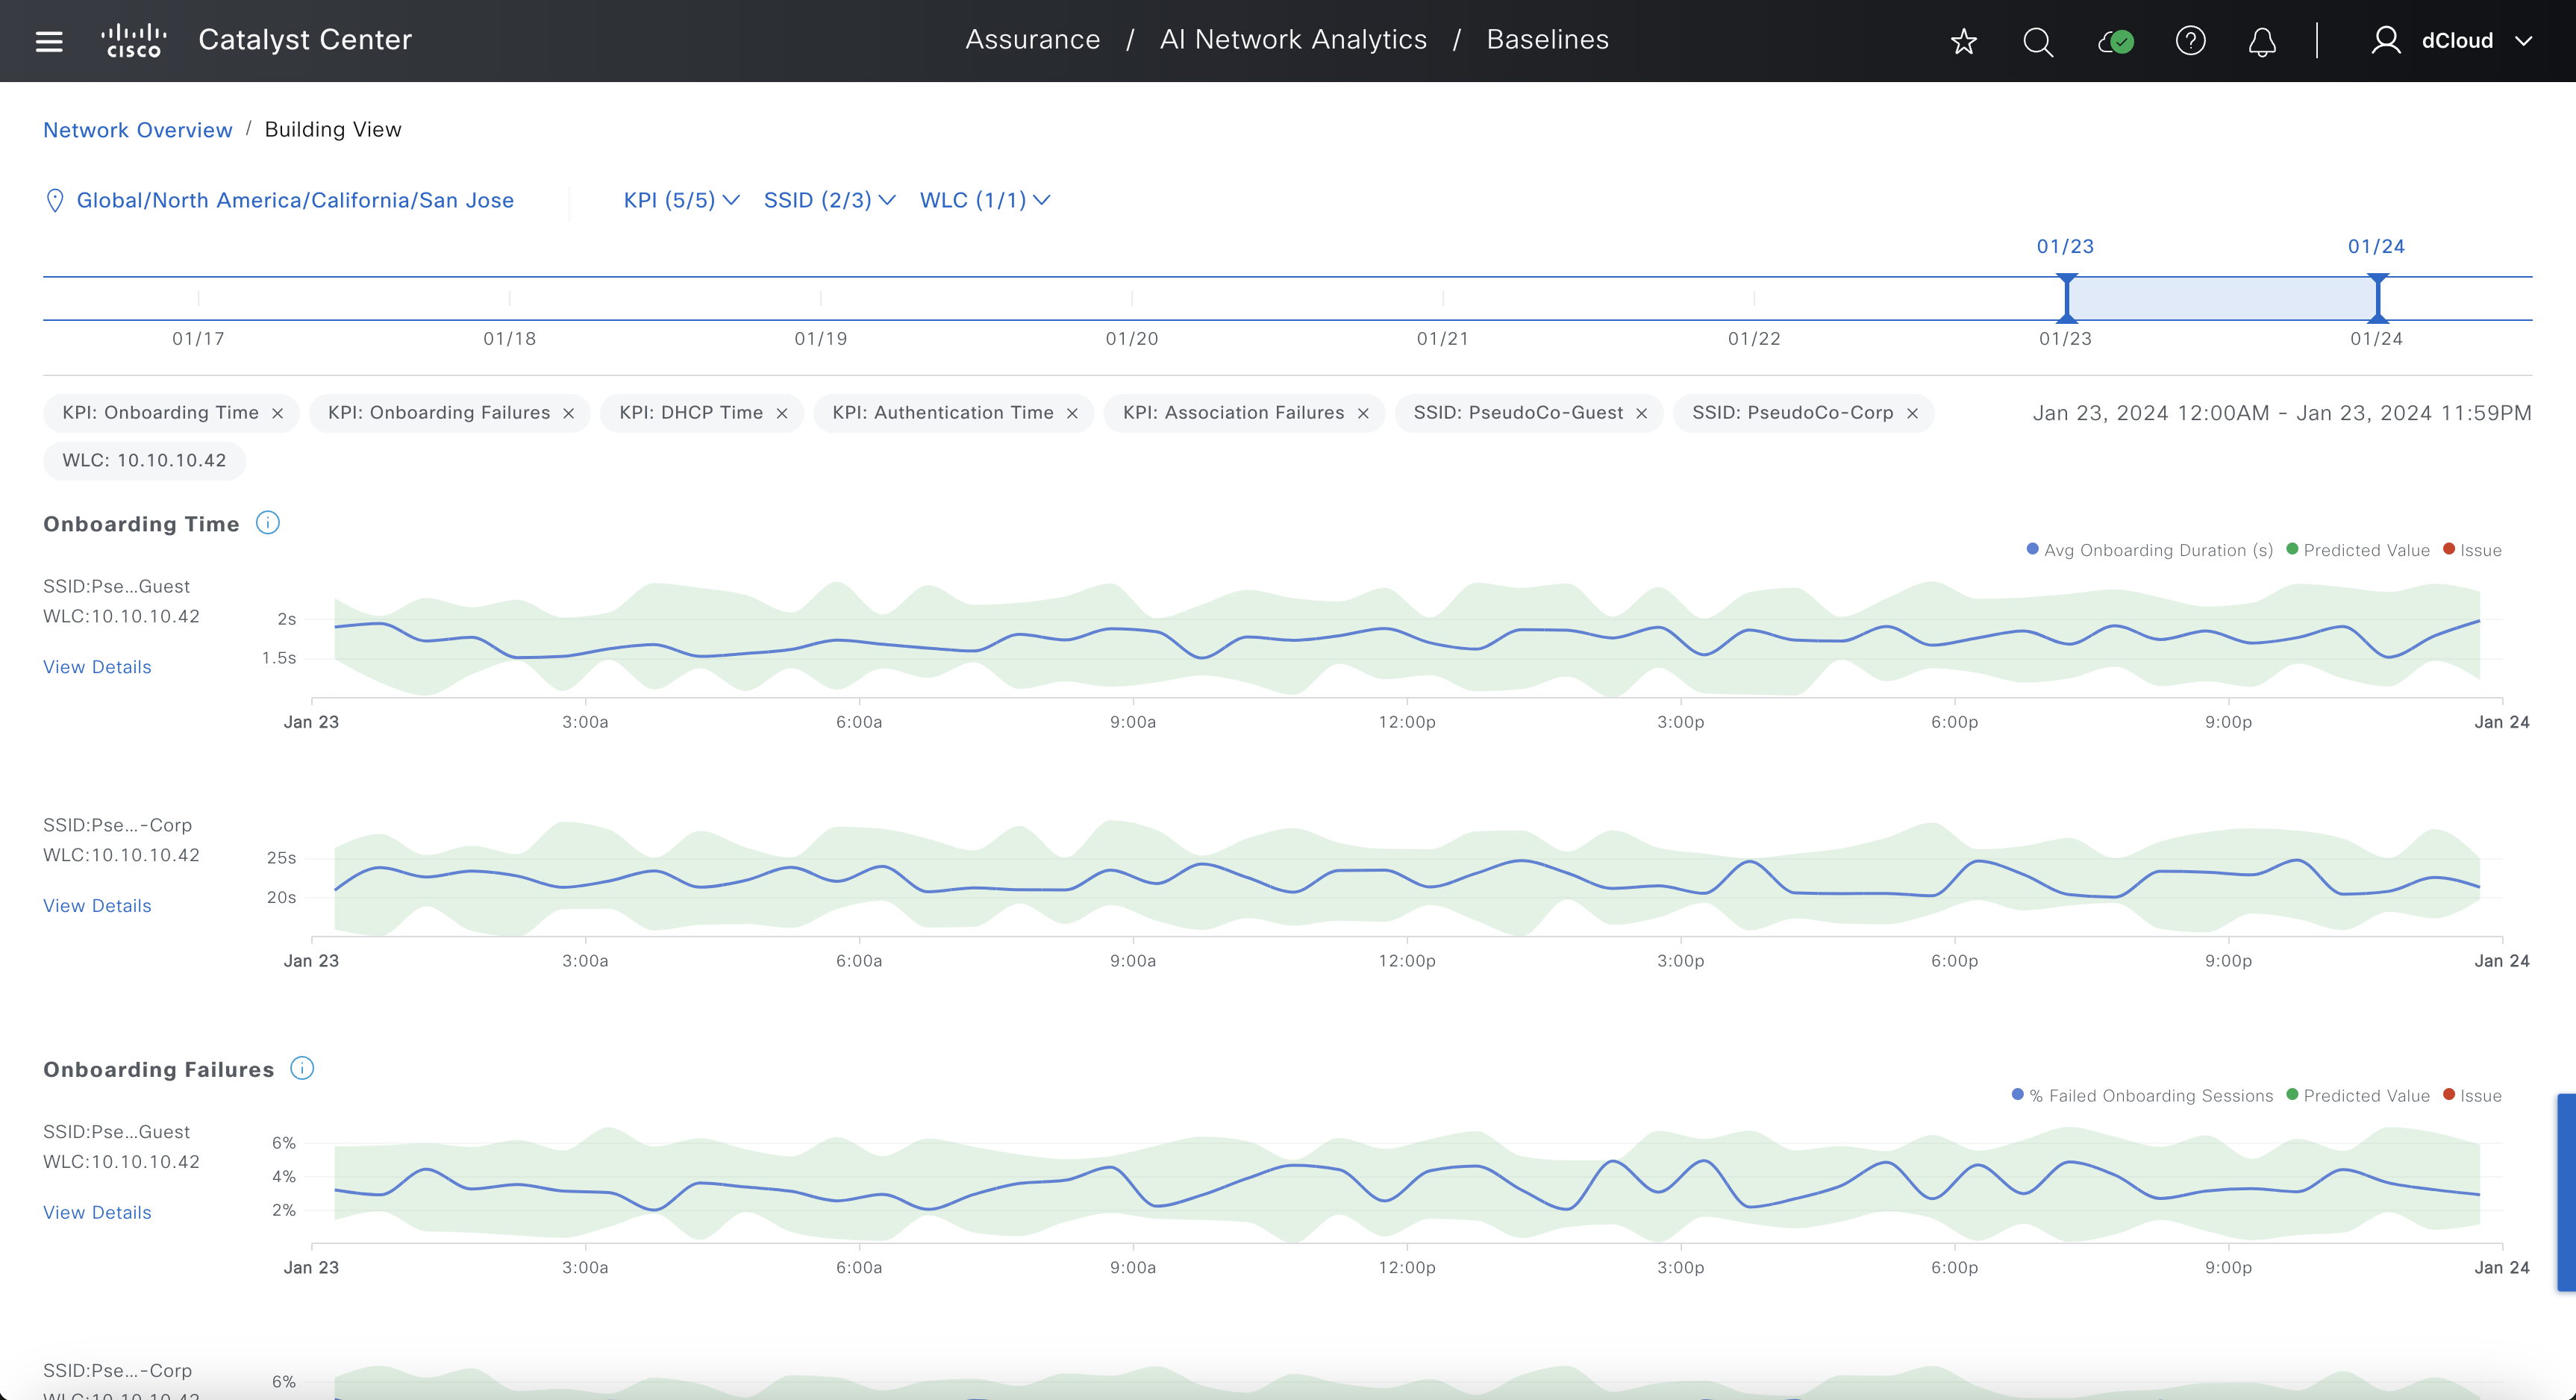Click the location pin icon beside San Jose
The image size is (2576, 1400).
tap(55, 200)
